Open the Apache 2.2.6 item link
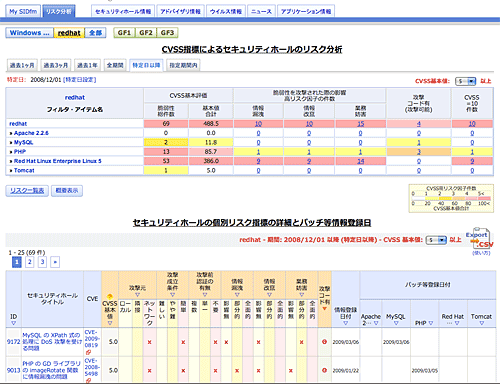The image size is (500, 384). coord(31,133)
